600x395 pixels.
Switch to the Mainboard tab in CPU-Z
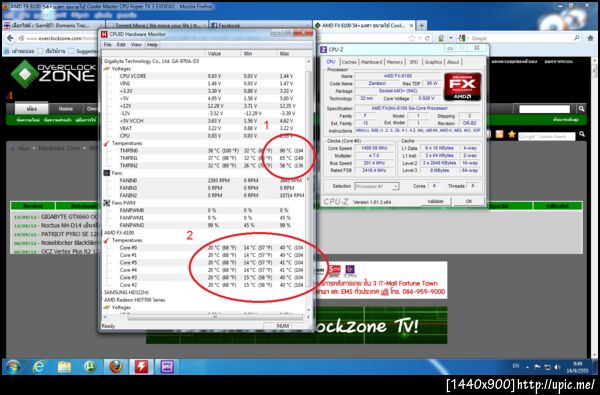372,62
